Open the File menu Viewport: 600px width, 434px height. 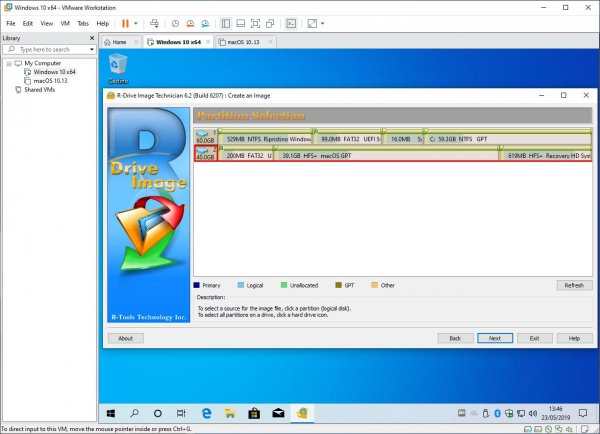pyautogui.click(x=11, y=24)
